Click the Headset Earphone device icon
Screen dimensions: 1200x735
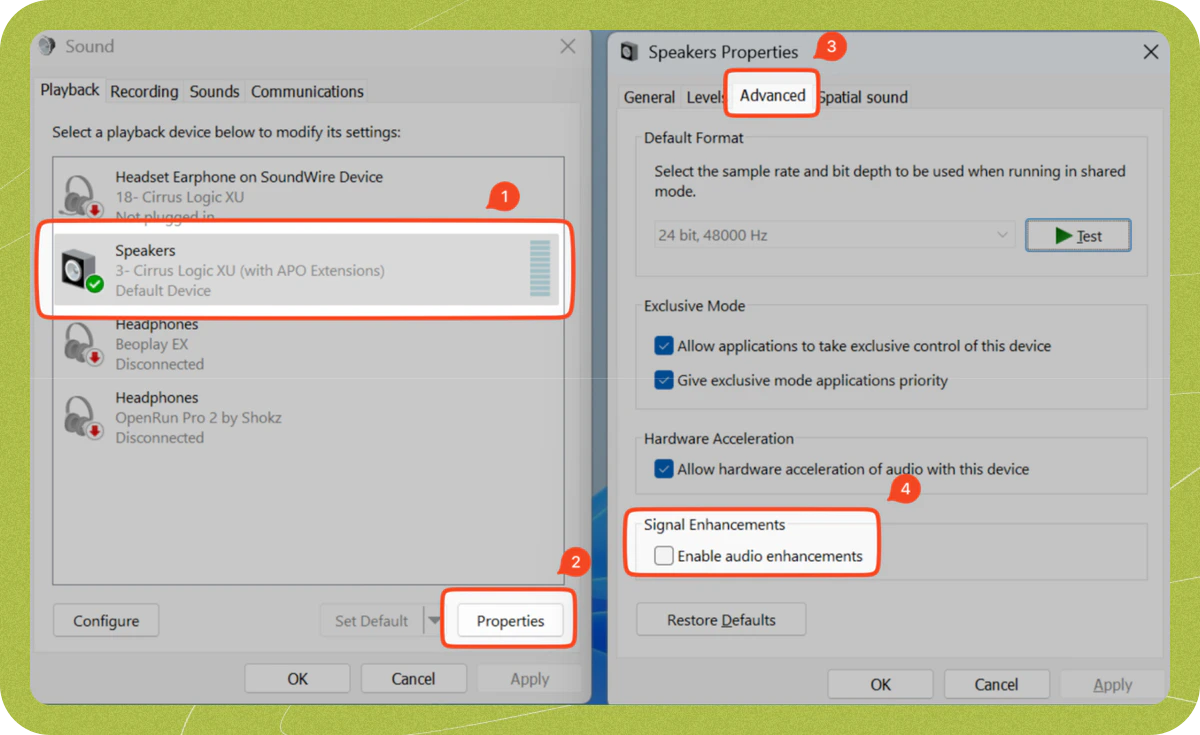point(82,197)
